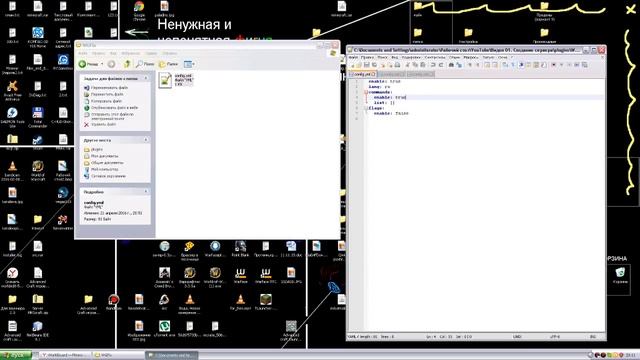
Task: Open the TLauncher desktop icon
Action: tap(266, 300)
